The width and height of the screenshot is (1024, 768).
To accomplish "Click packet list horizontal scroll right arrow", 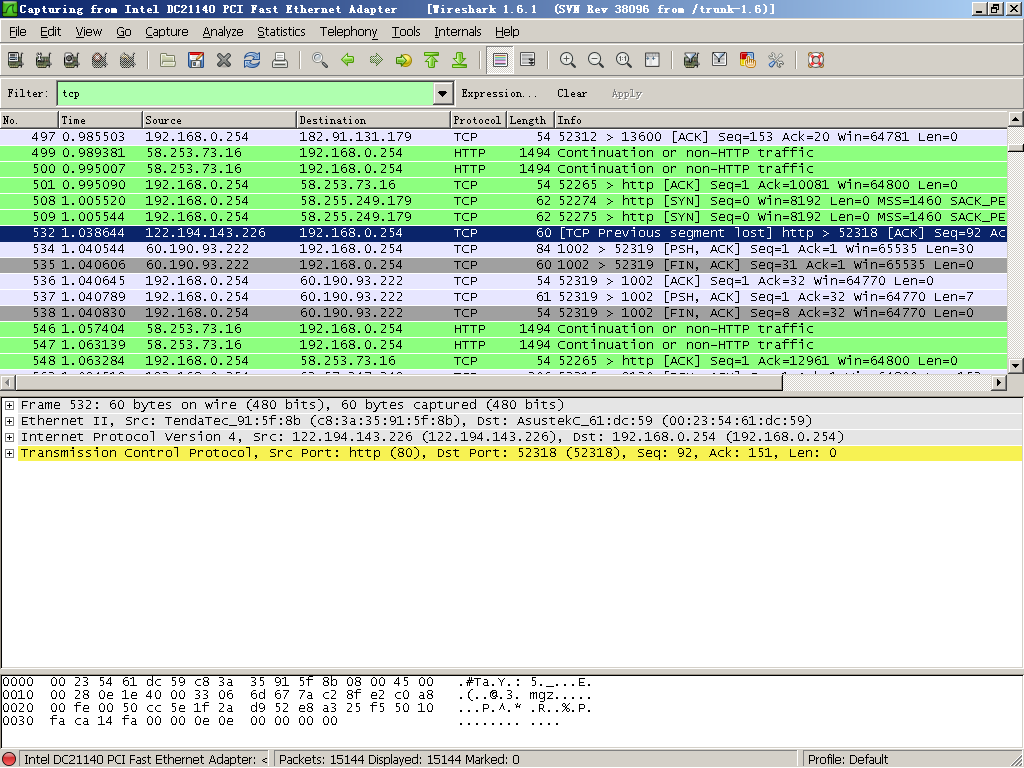I will [x=999, y=382].
